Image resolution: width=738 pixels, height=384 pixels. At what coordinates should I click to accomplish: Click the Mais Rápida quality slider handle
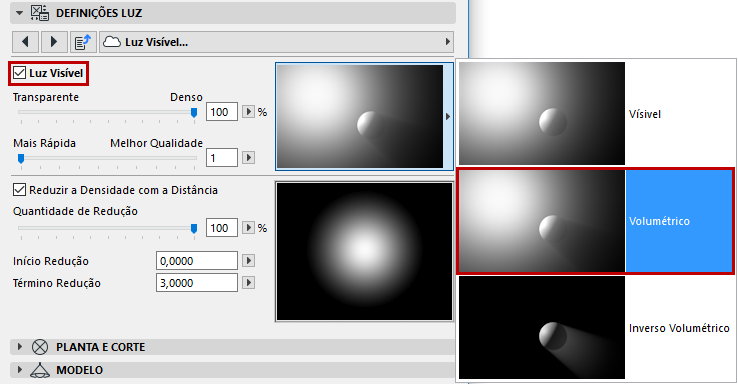coord(21,159)
